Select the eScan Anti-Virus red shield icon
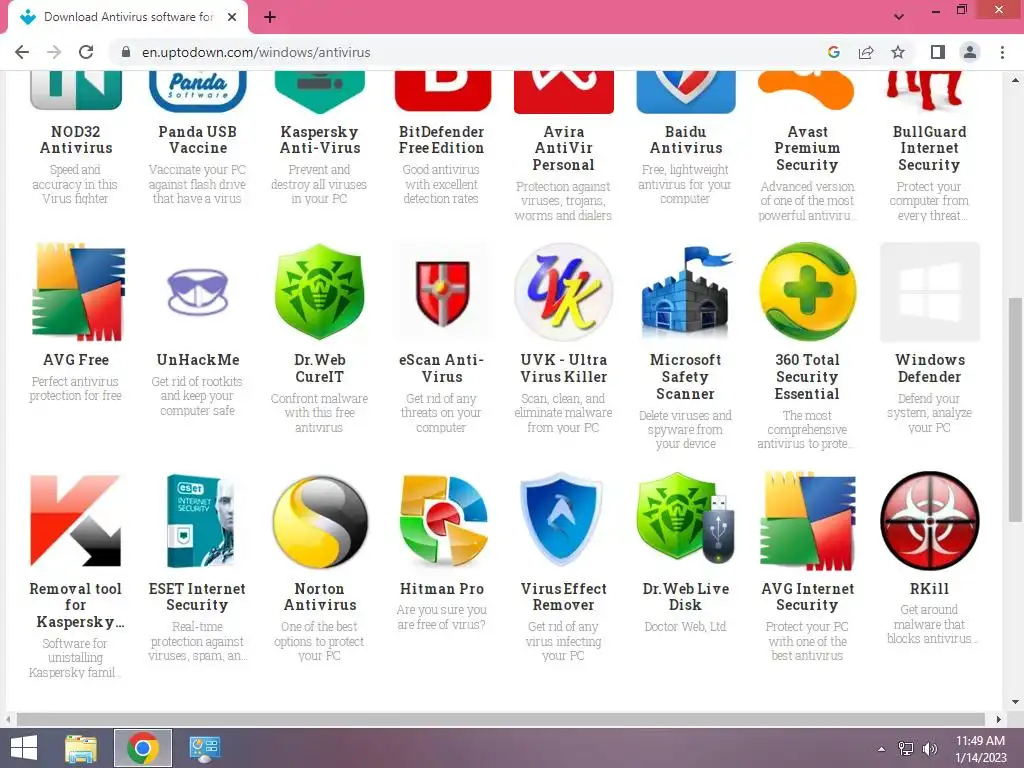The image size is (1024, 768). (442, 293)
